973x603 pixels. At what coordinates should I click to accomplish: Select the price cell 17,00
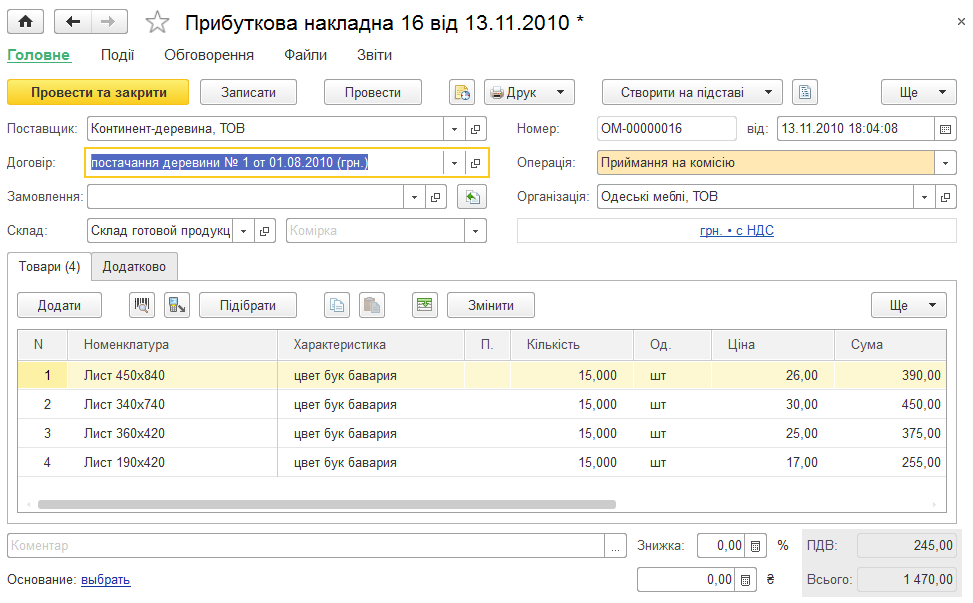point(773,462)
